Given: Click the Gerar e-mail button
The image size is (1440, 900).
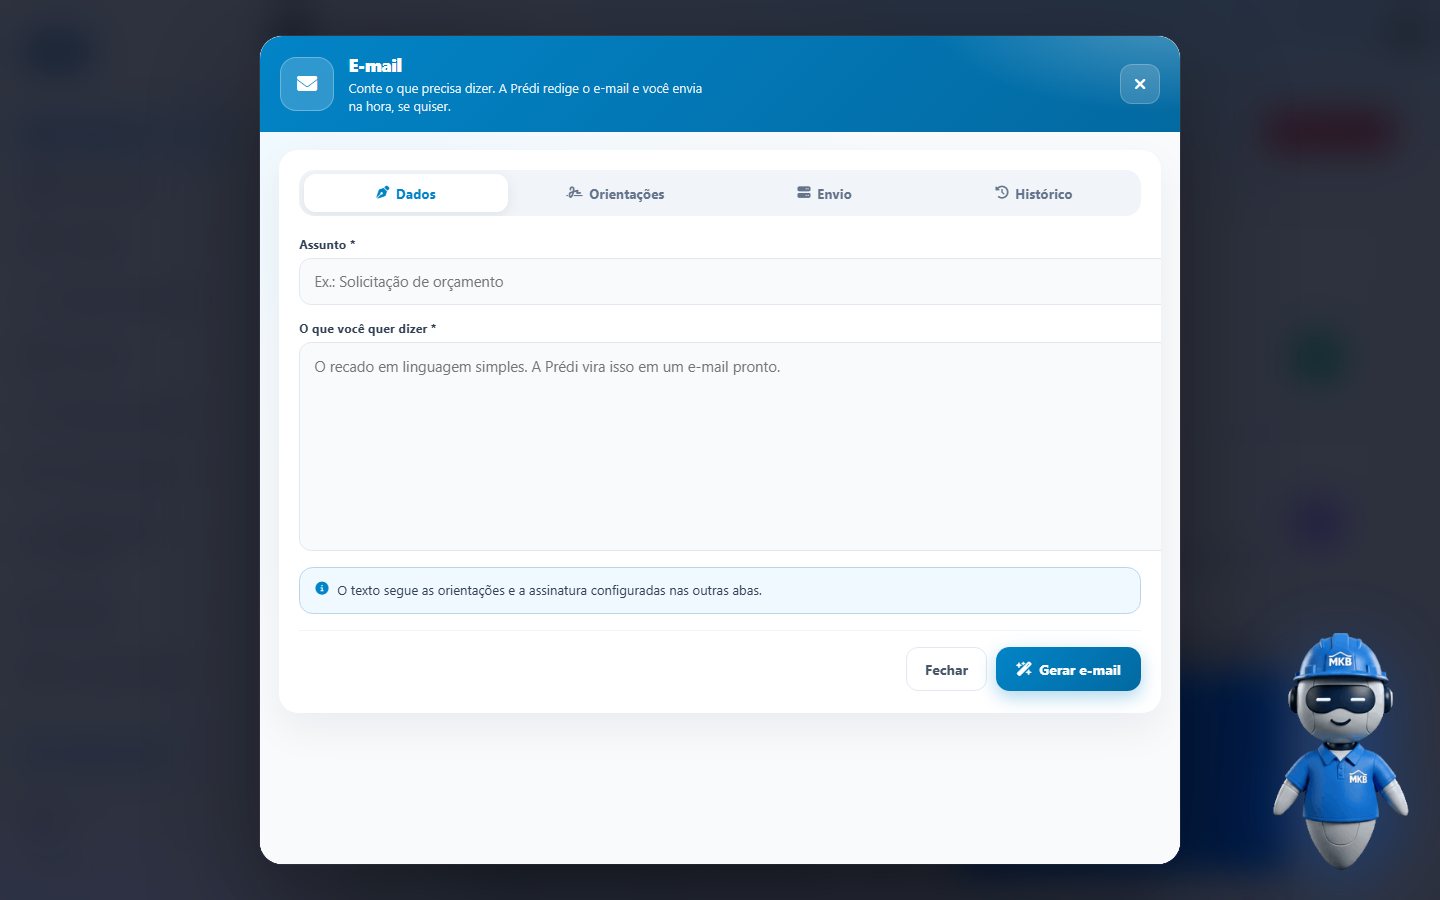Looking at the screenshot, I should coord(1068,669).
